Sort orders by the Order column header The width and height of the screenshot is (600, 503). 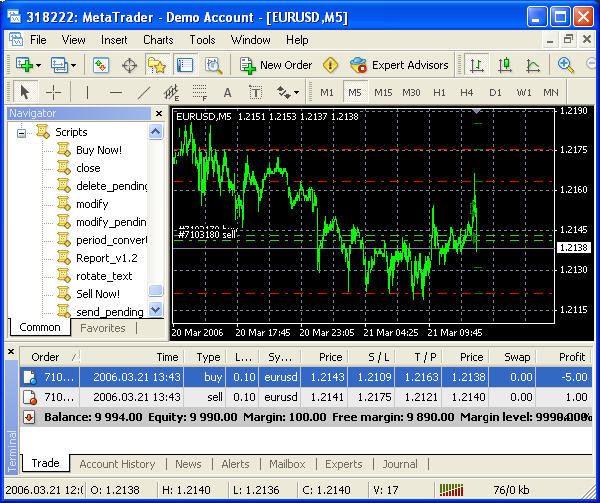(x=50, y=357)
